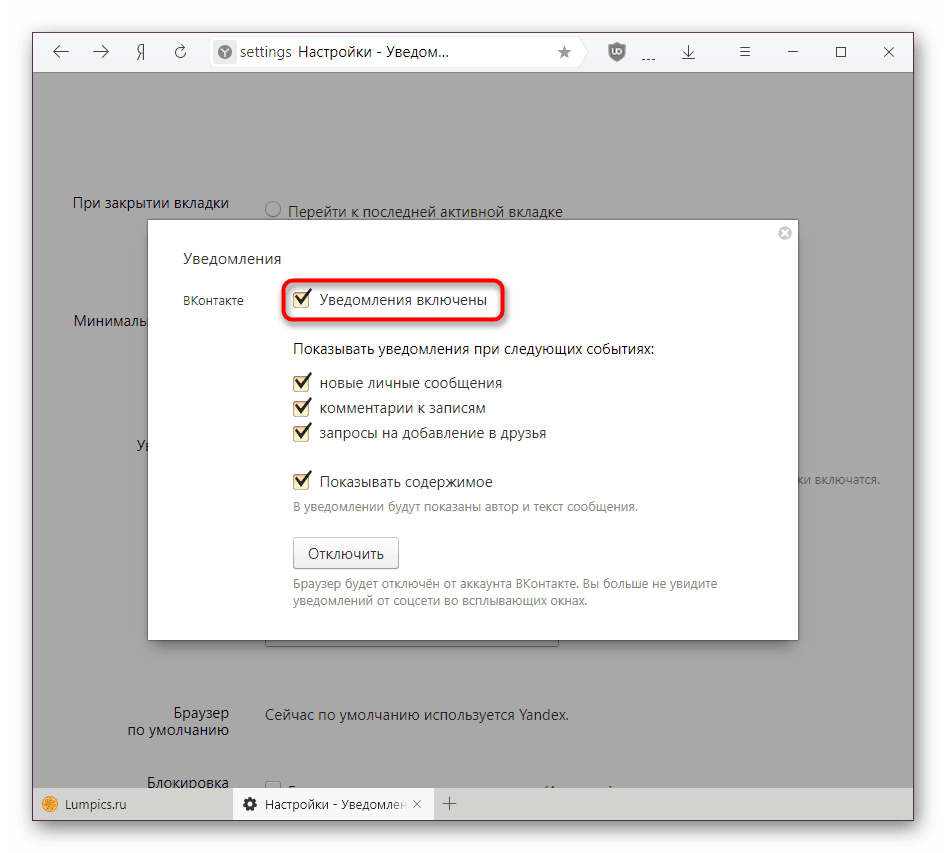Open the Yandex home page via the Я icon

141,52
